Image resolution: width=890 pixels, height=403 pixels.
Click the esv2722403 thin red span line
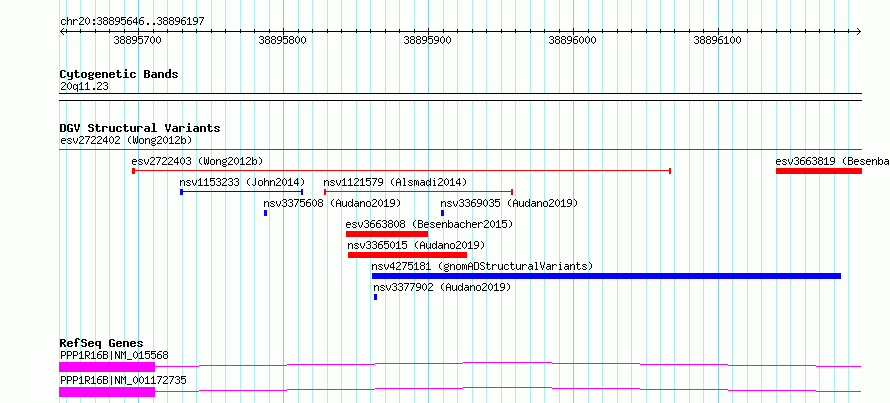(x=401, y=171)
